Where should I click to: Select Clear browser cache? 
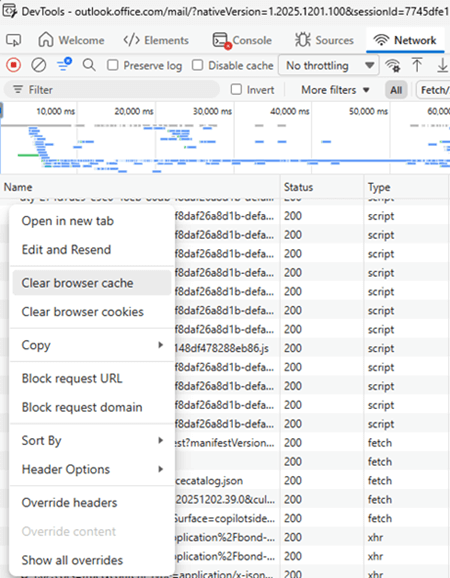click(x=92, y=283)
